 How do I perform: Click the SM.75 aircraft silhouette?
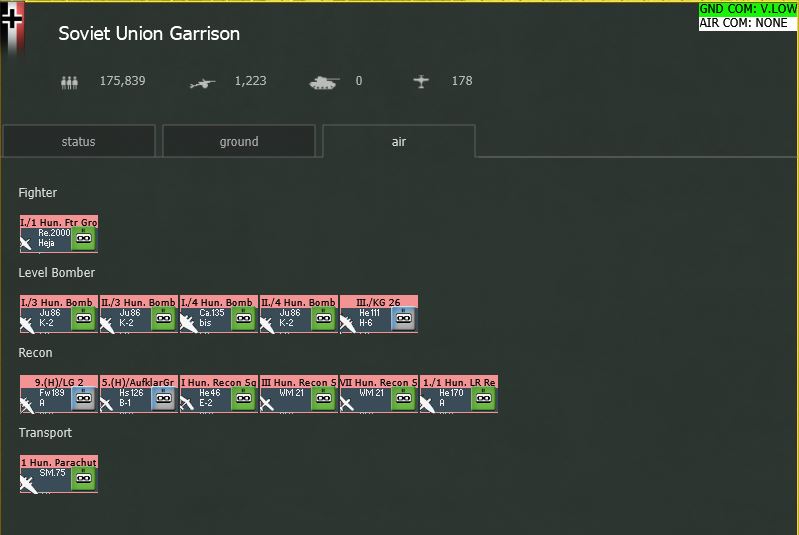click(29, 484)
